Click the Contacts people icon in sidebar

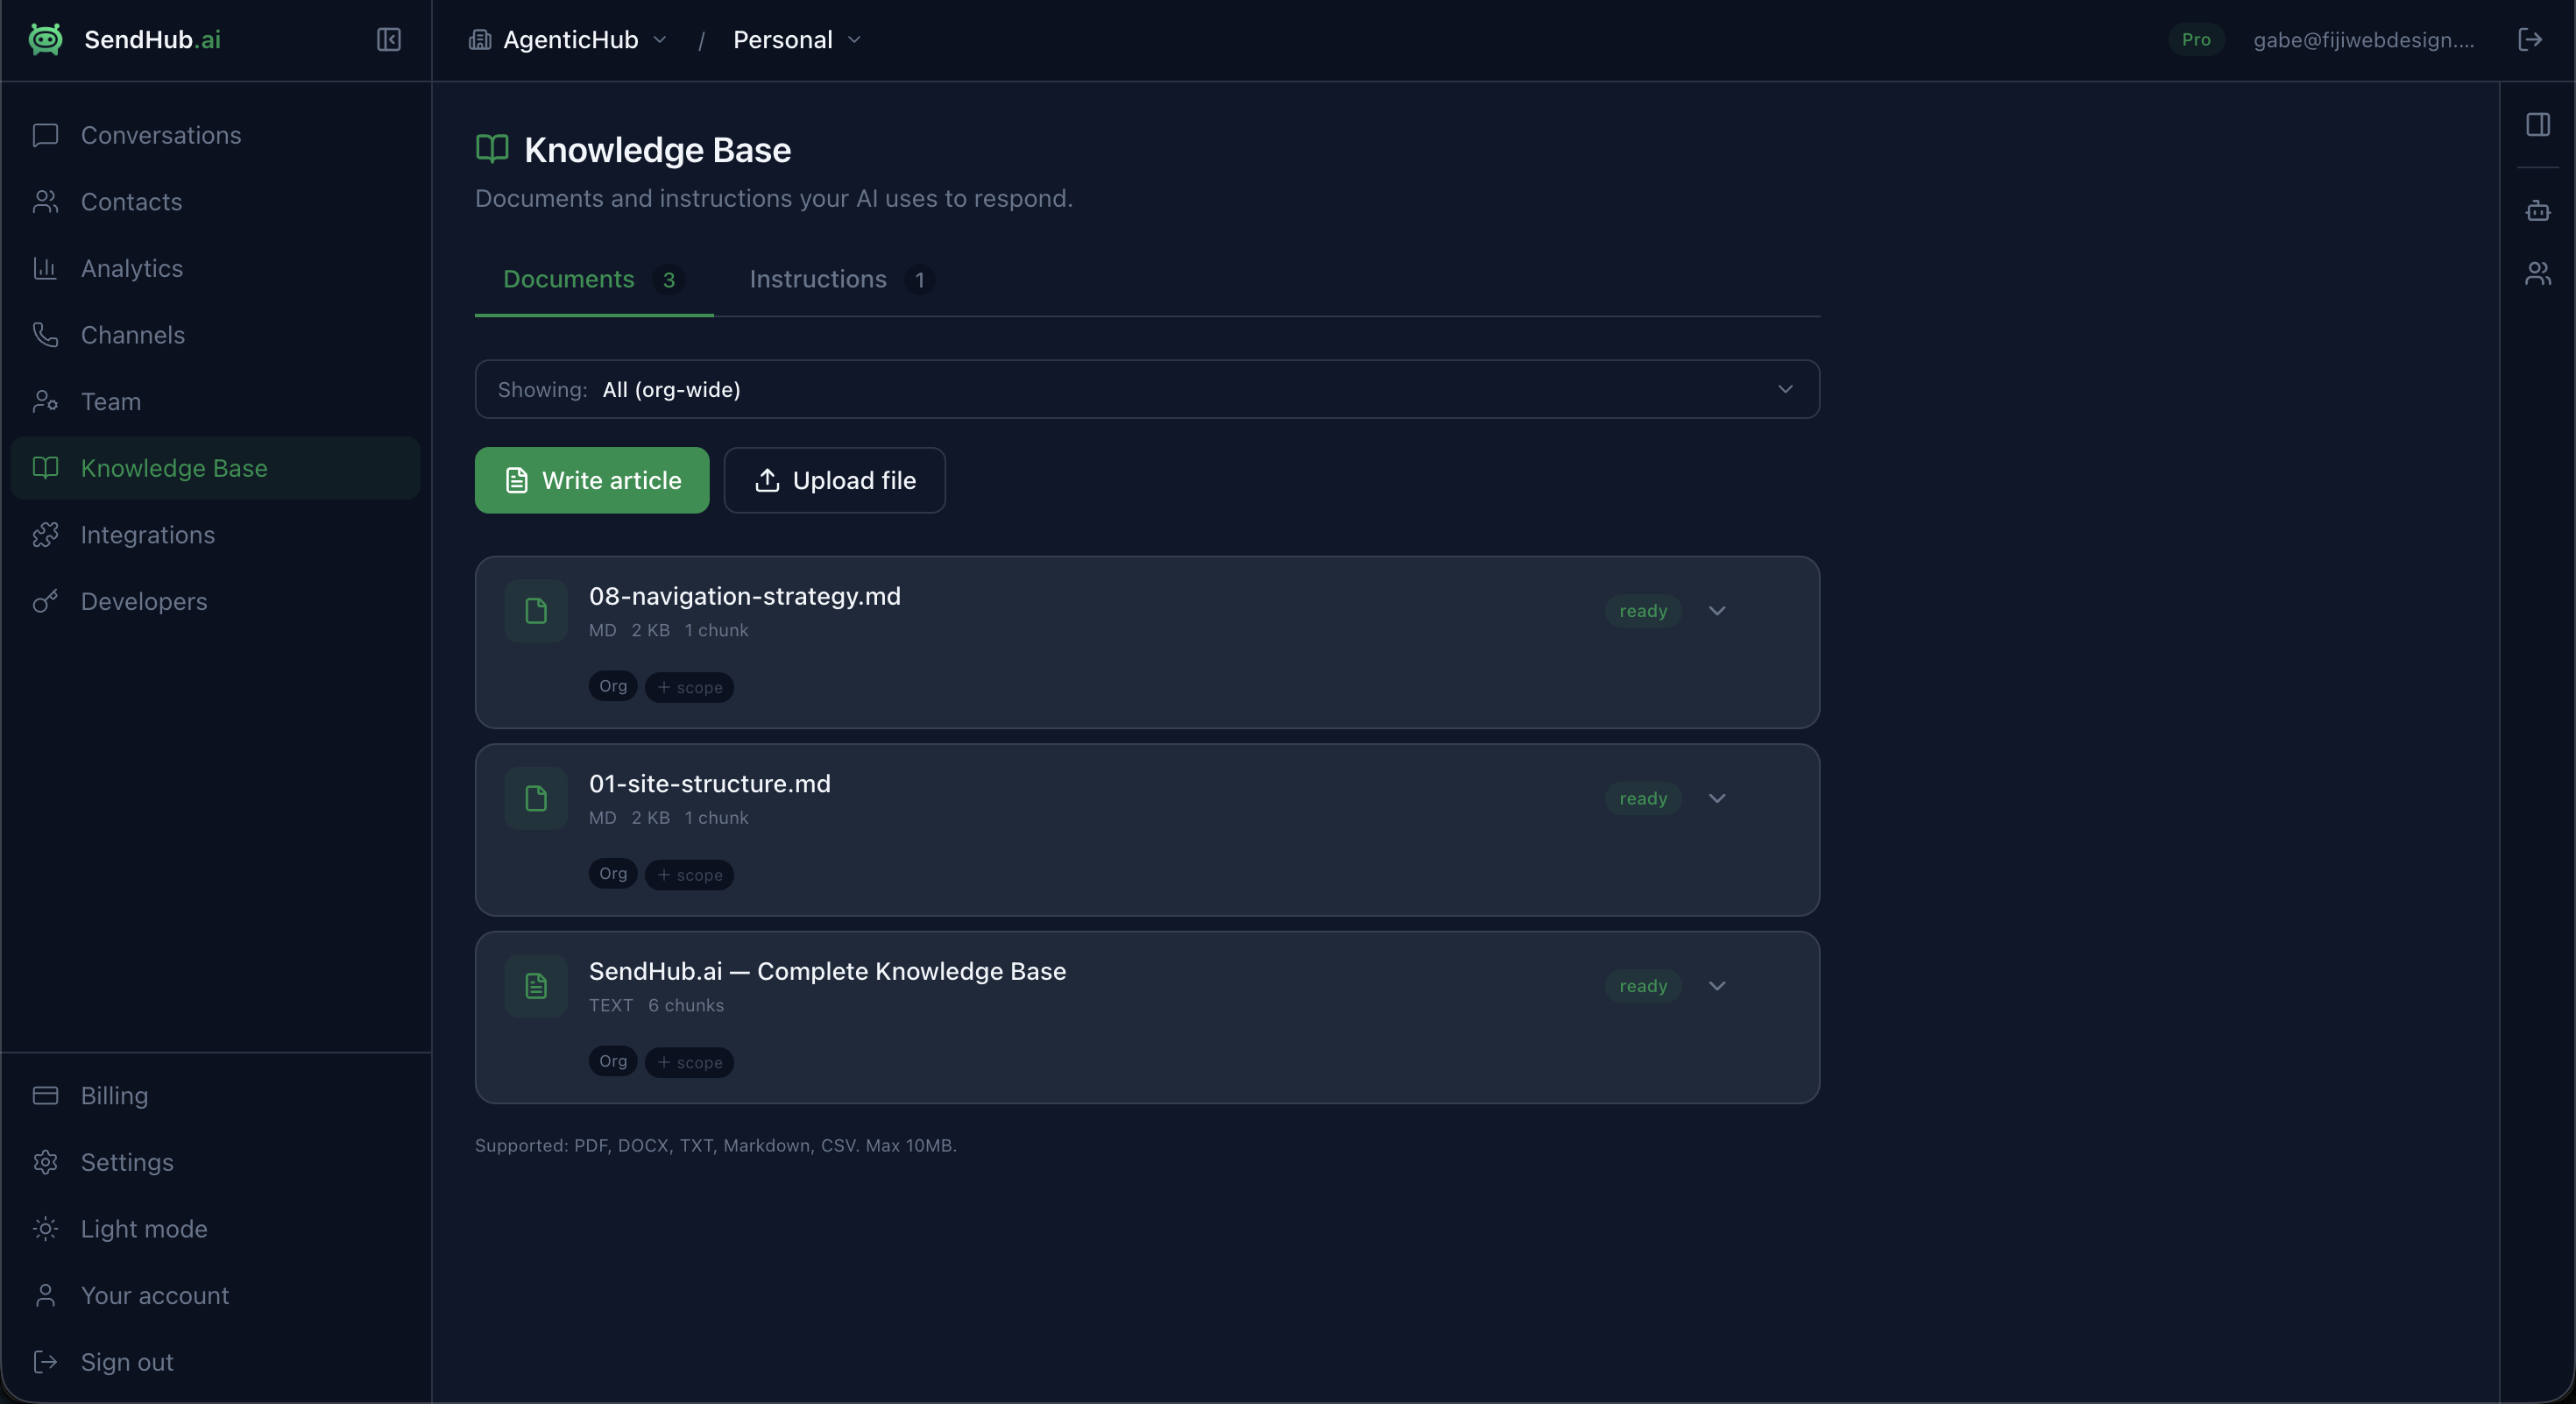tap(45, 201)
